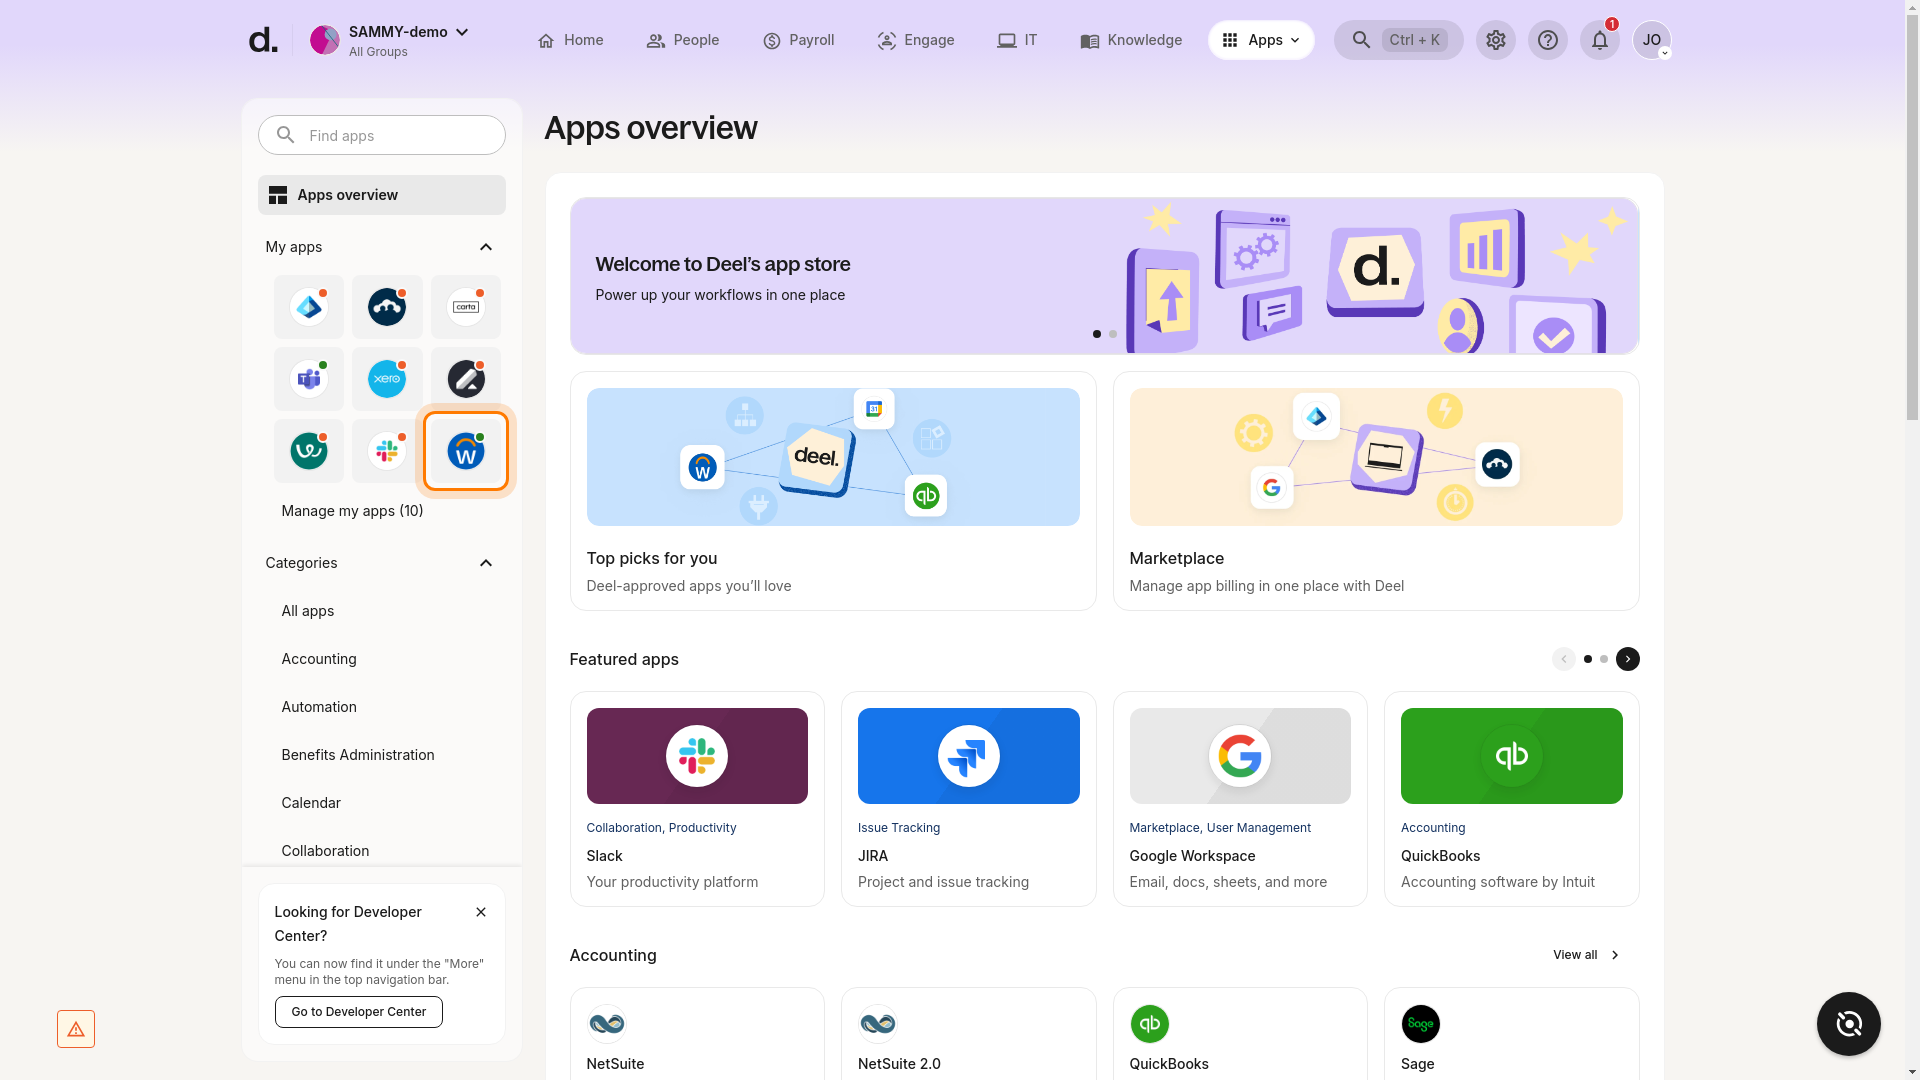Click Go to Developer Center button
Image resolution: width=1920 pixels, height=1080 pixels.
(x=359, y=1012)
